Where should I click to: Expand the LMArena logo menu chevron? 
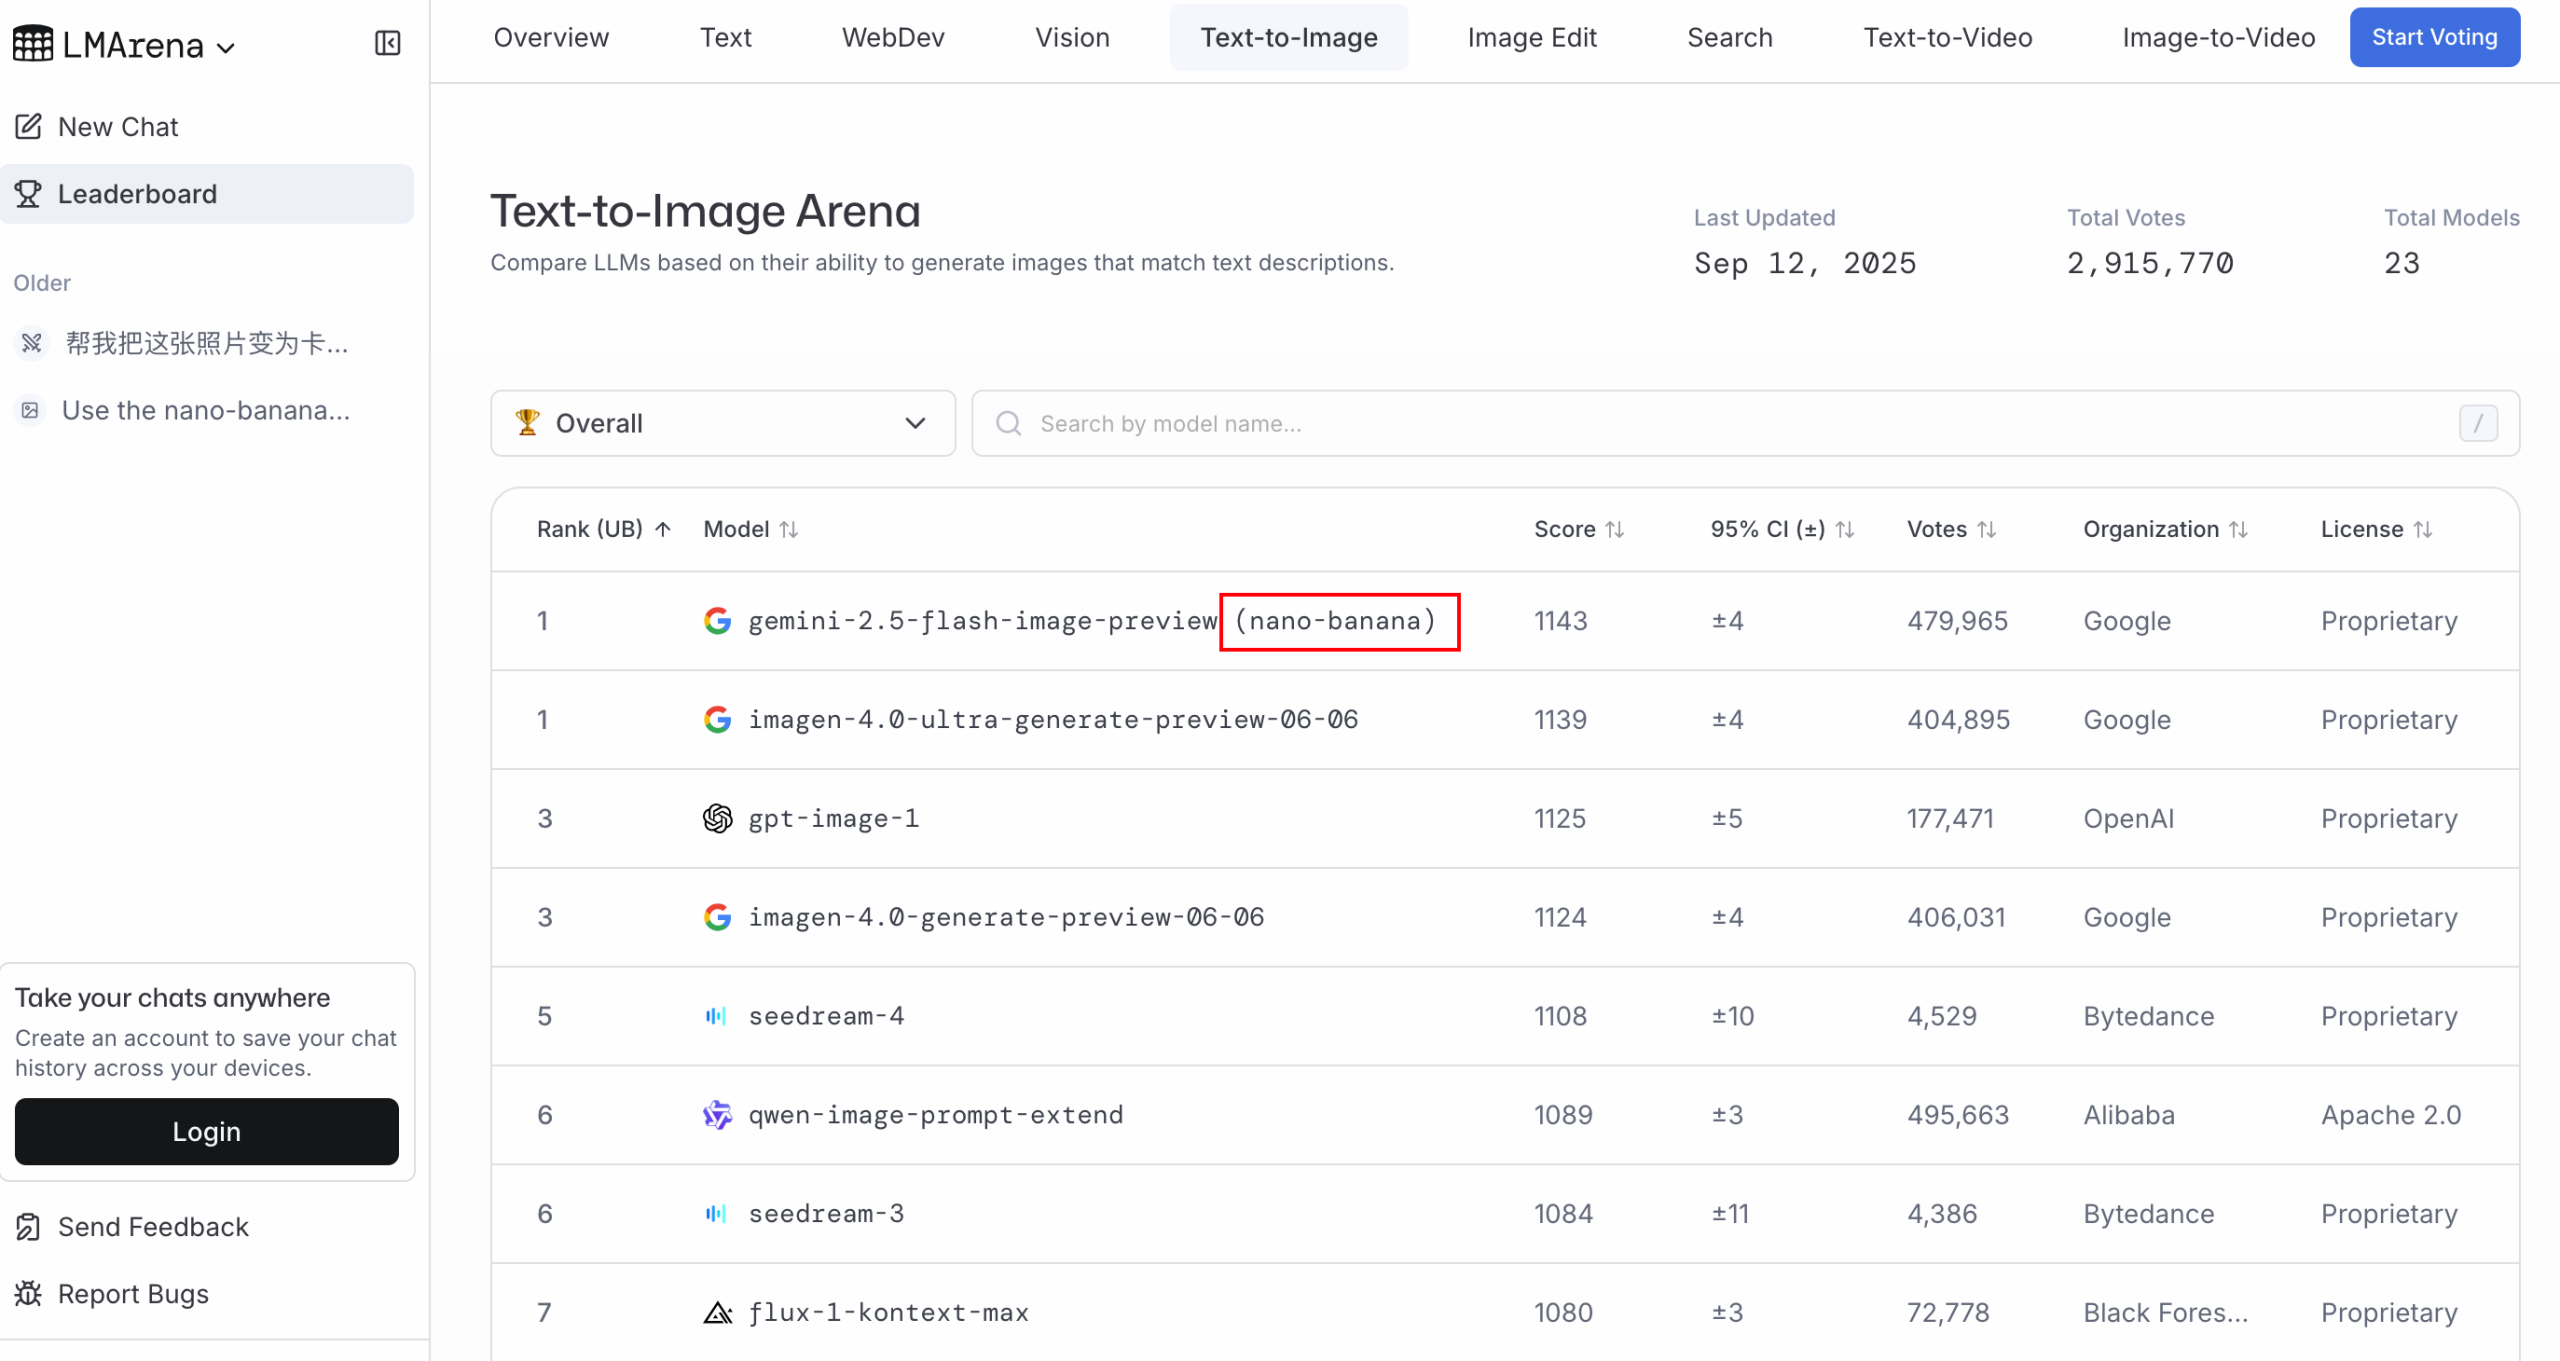[227, 47]
